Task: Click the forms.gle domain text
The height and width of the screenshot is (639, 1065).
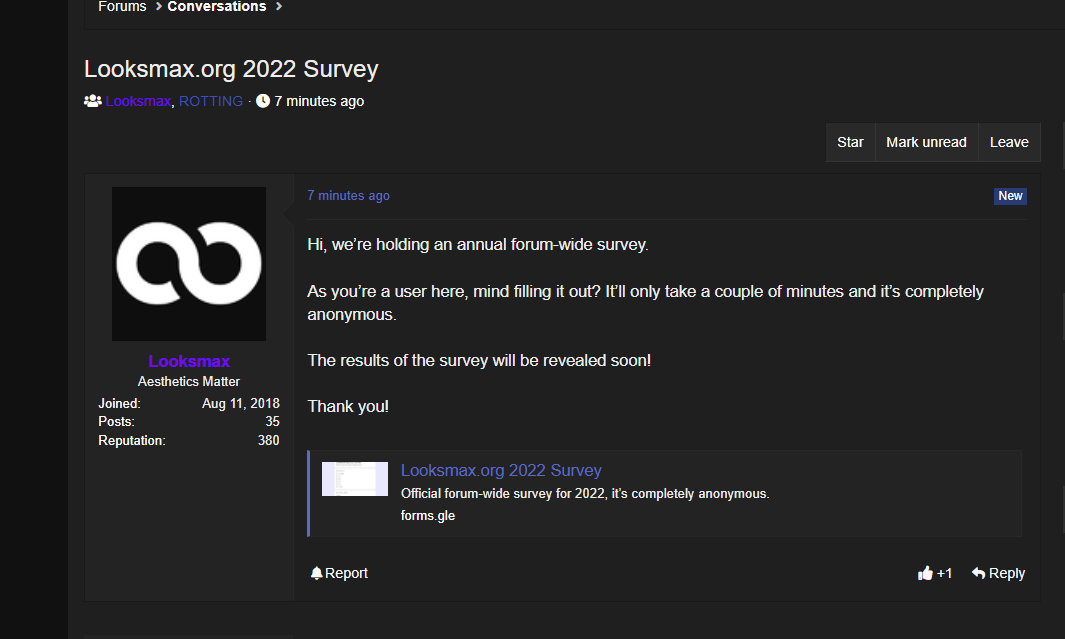Action: pyautogui.click(x=428, y=515)
